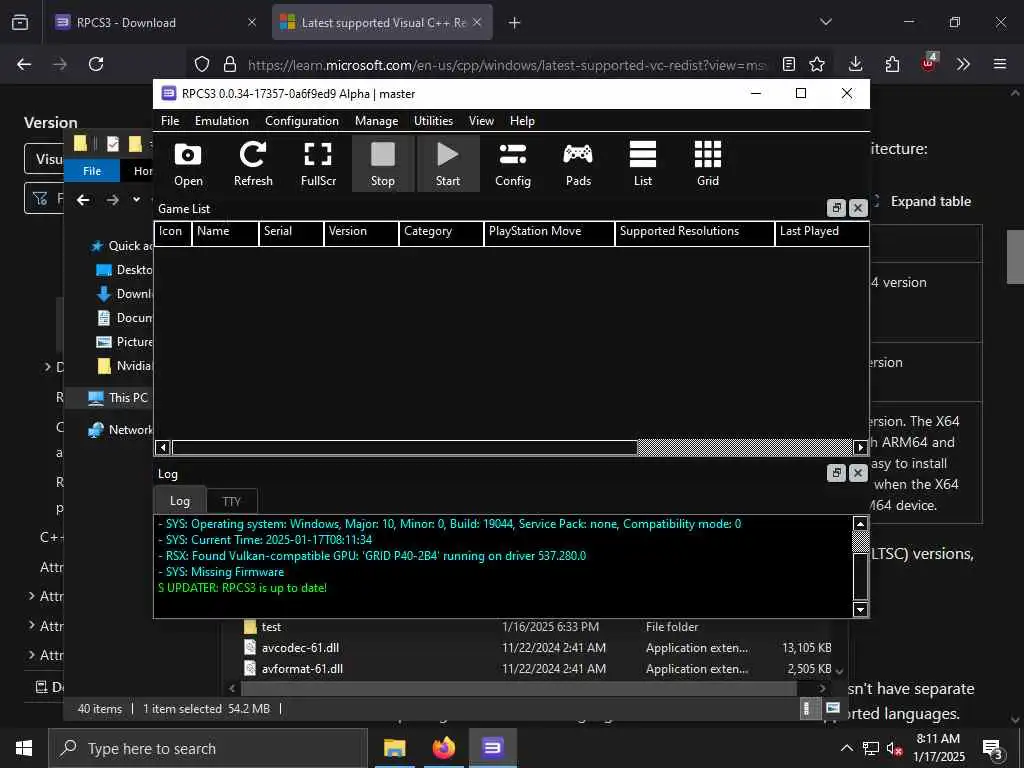Float the Log panel
Image resolution: width=1024 pixels, height=768 pixels.
[836, 473]
